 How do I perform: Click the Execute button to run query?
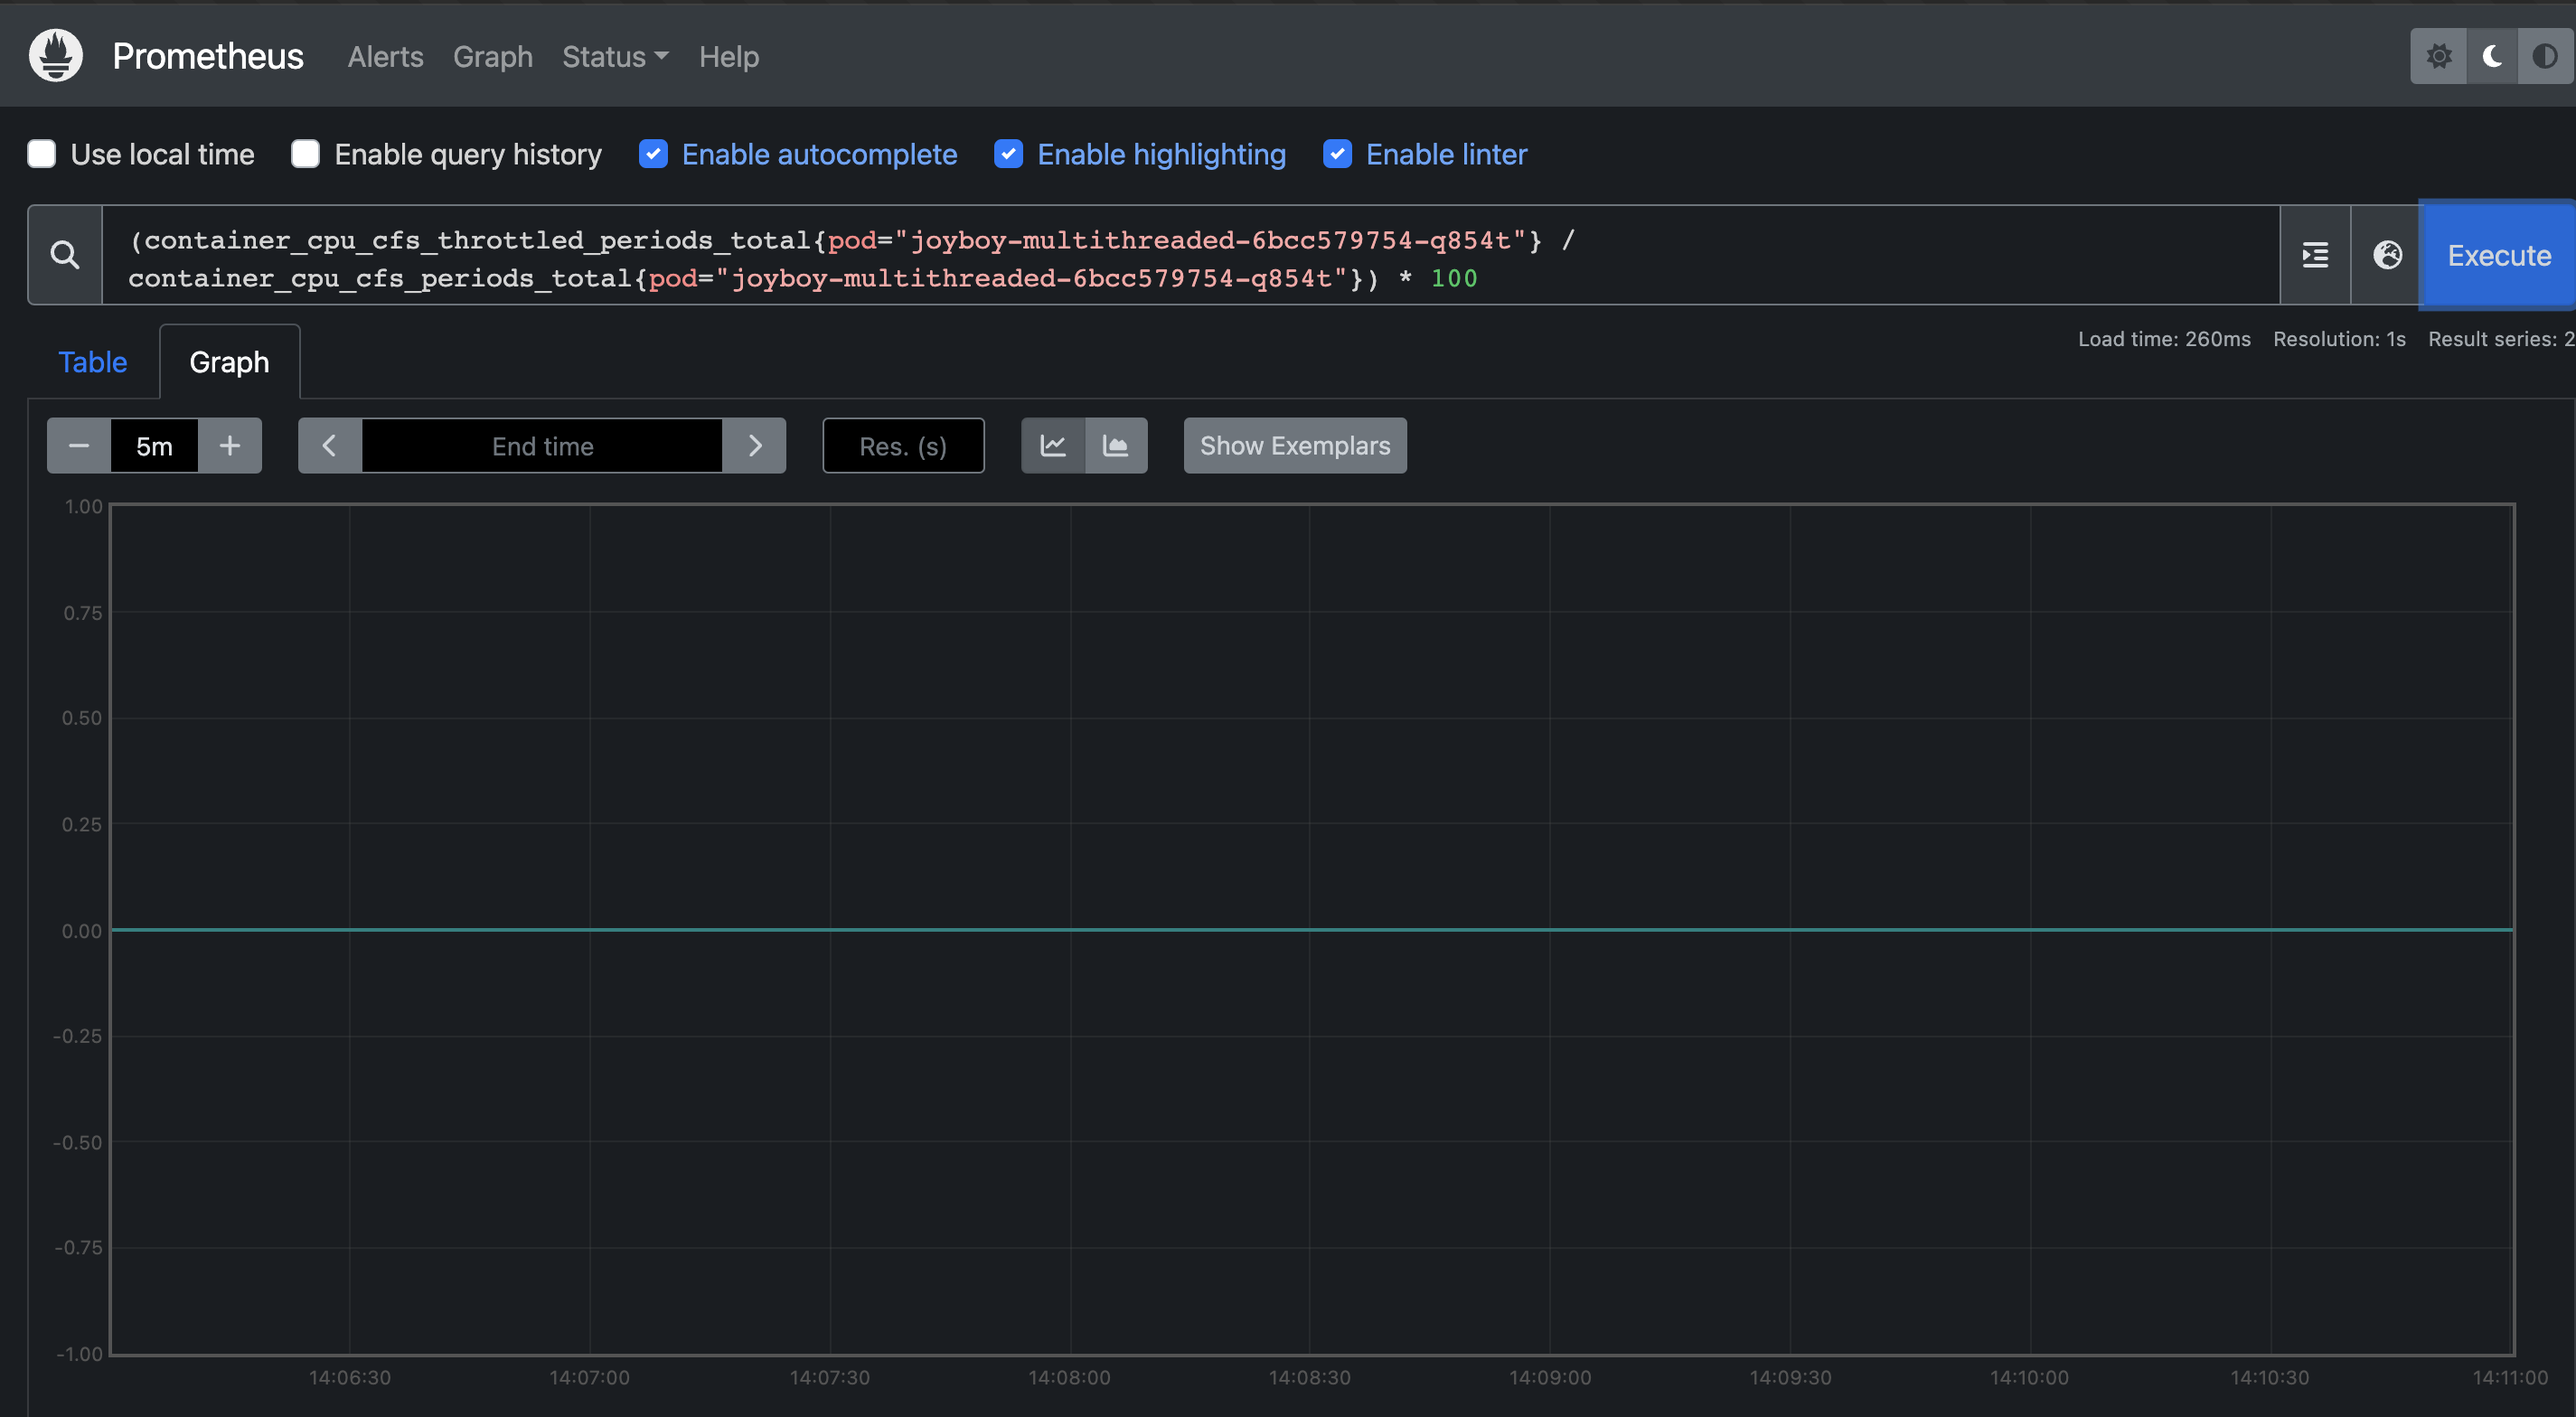click(2497, 253)
